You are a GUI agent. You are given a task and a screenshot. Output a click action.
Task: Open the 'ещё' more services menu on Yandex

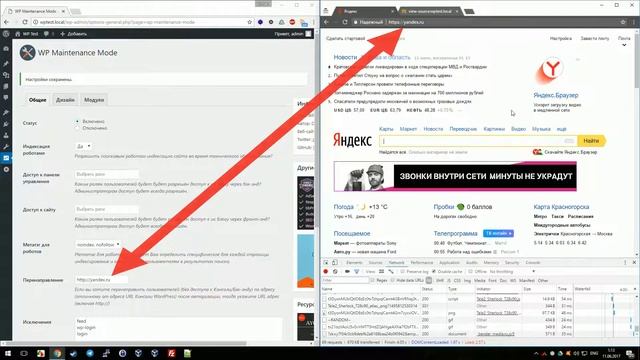[562, 129]
